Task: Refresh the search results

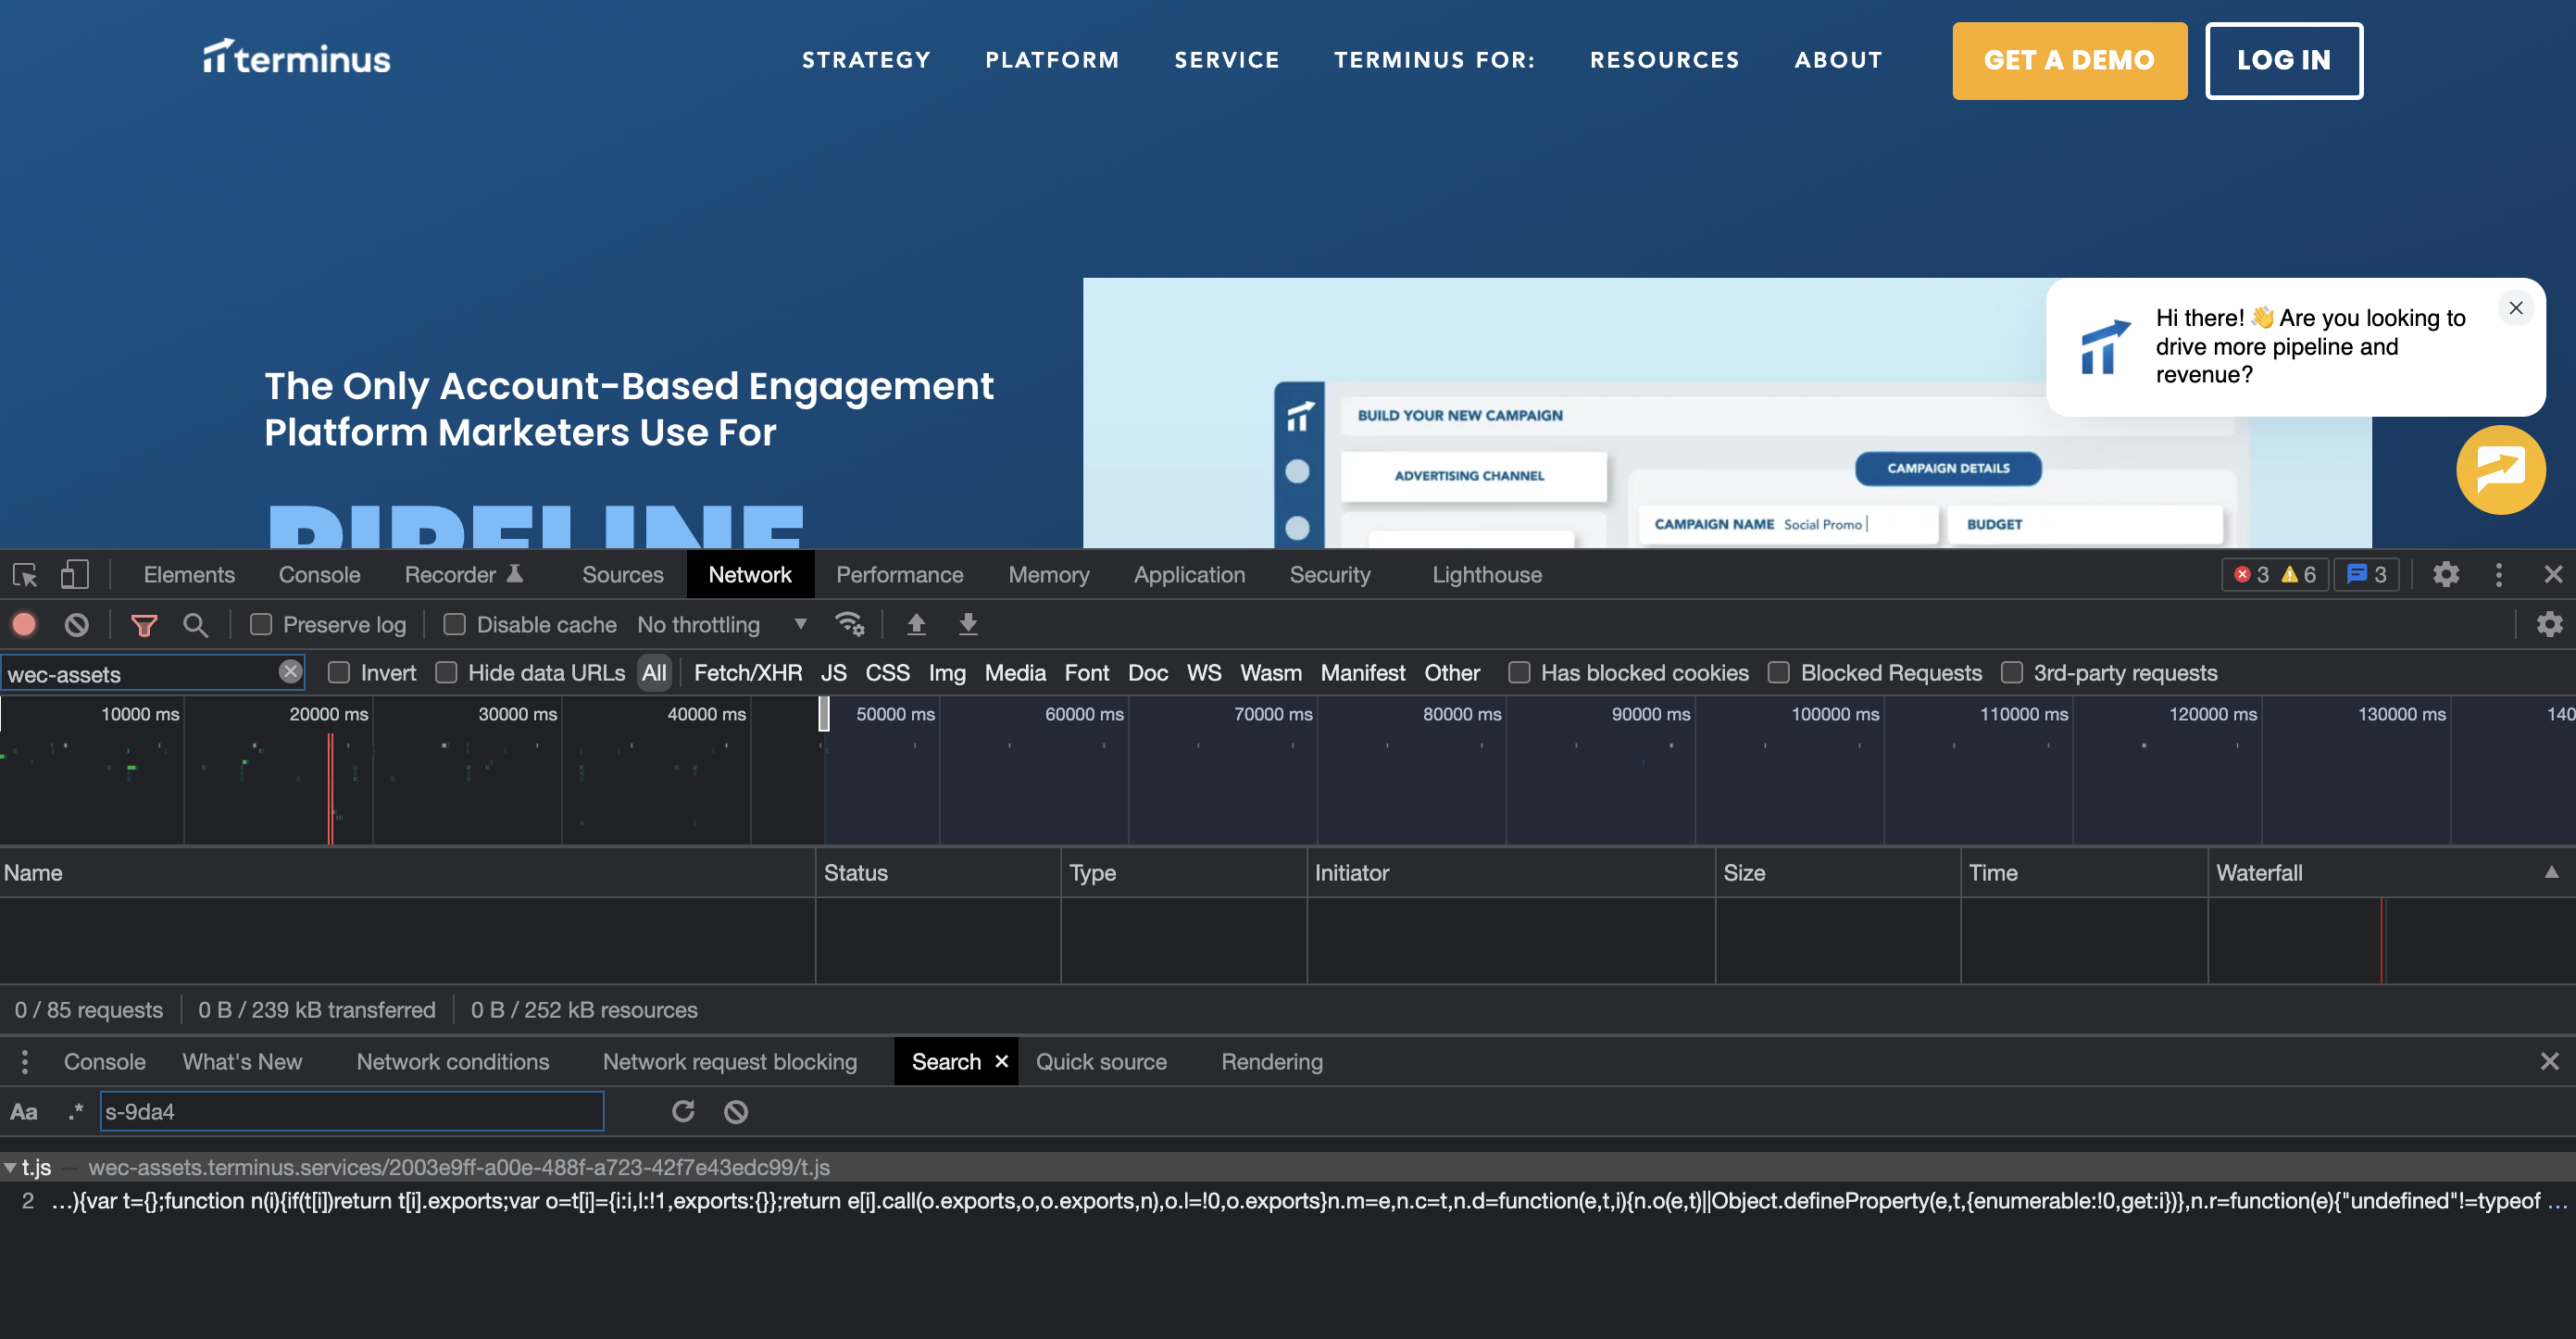Action: [683, 1112]
